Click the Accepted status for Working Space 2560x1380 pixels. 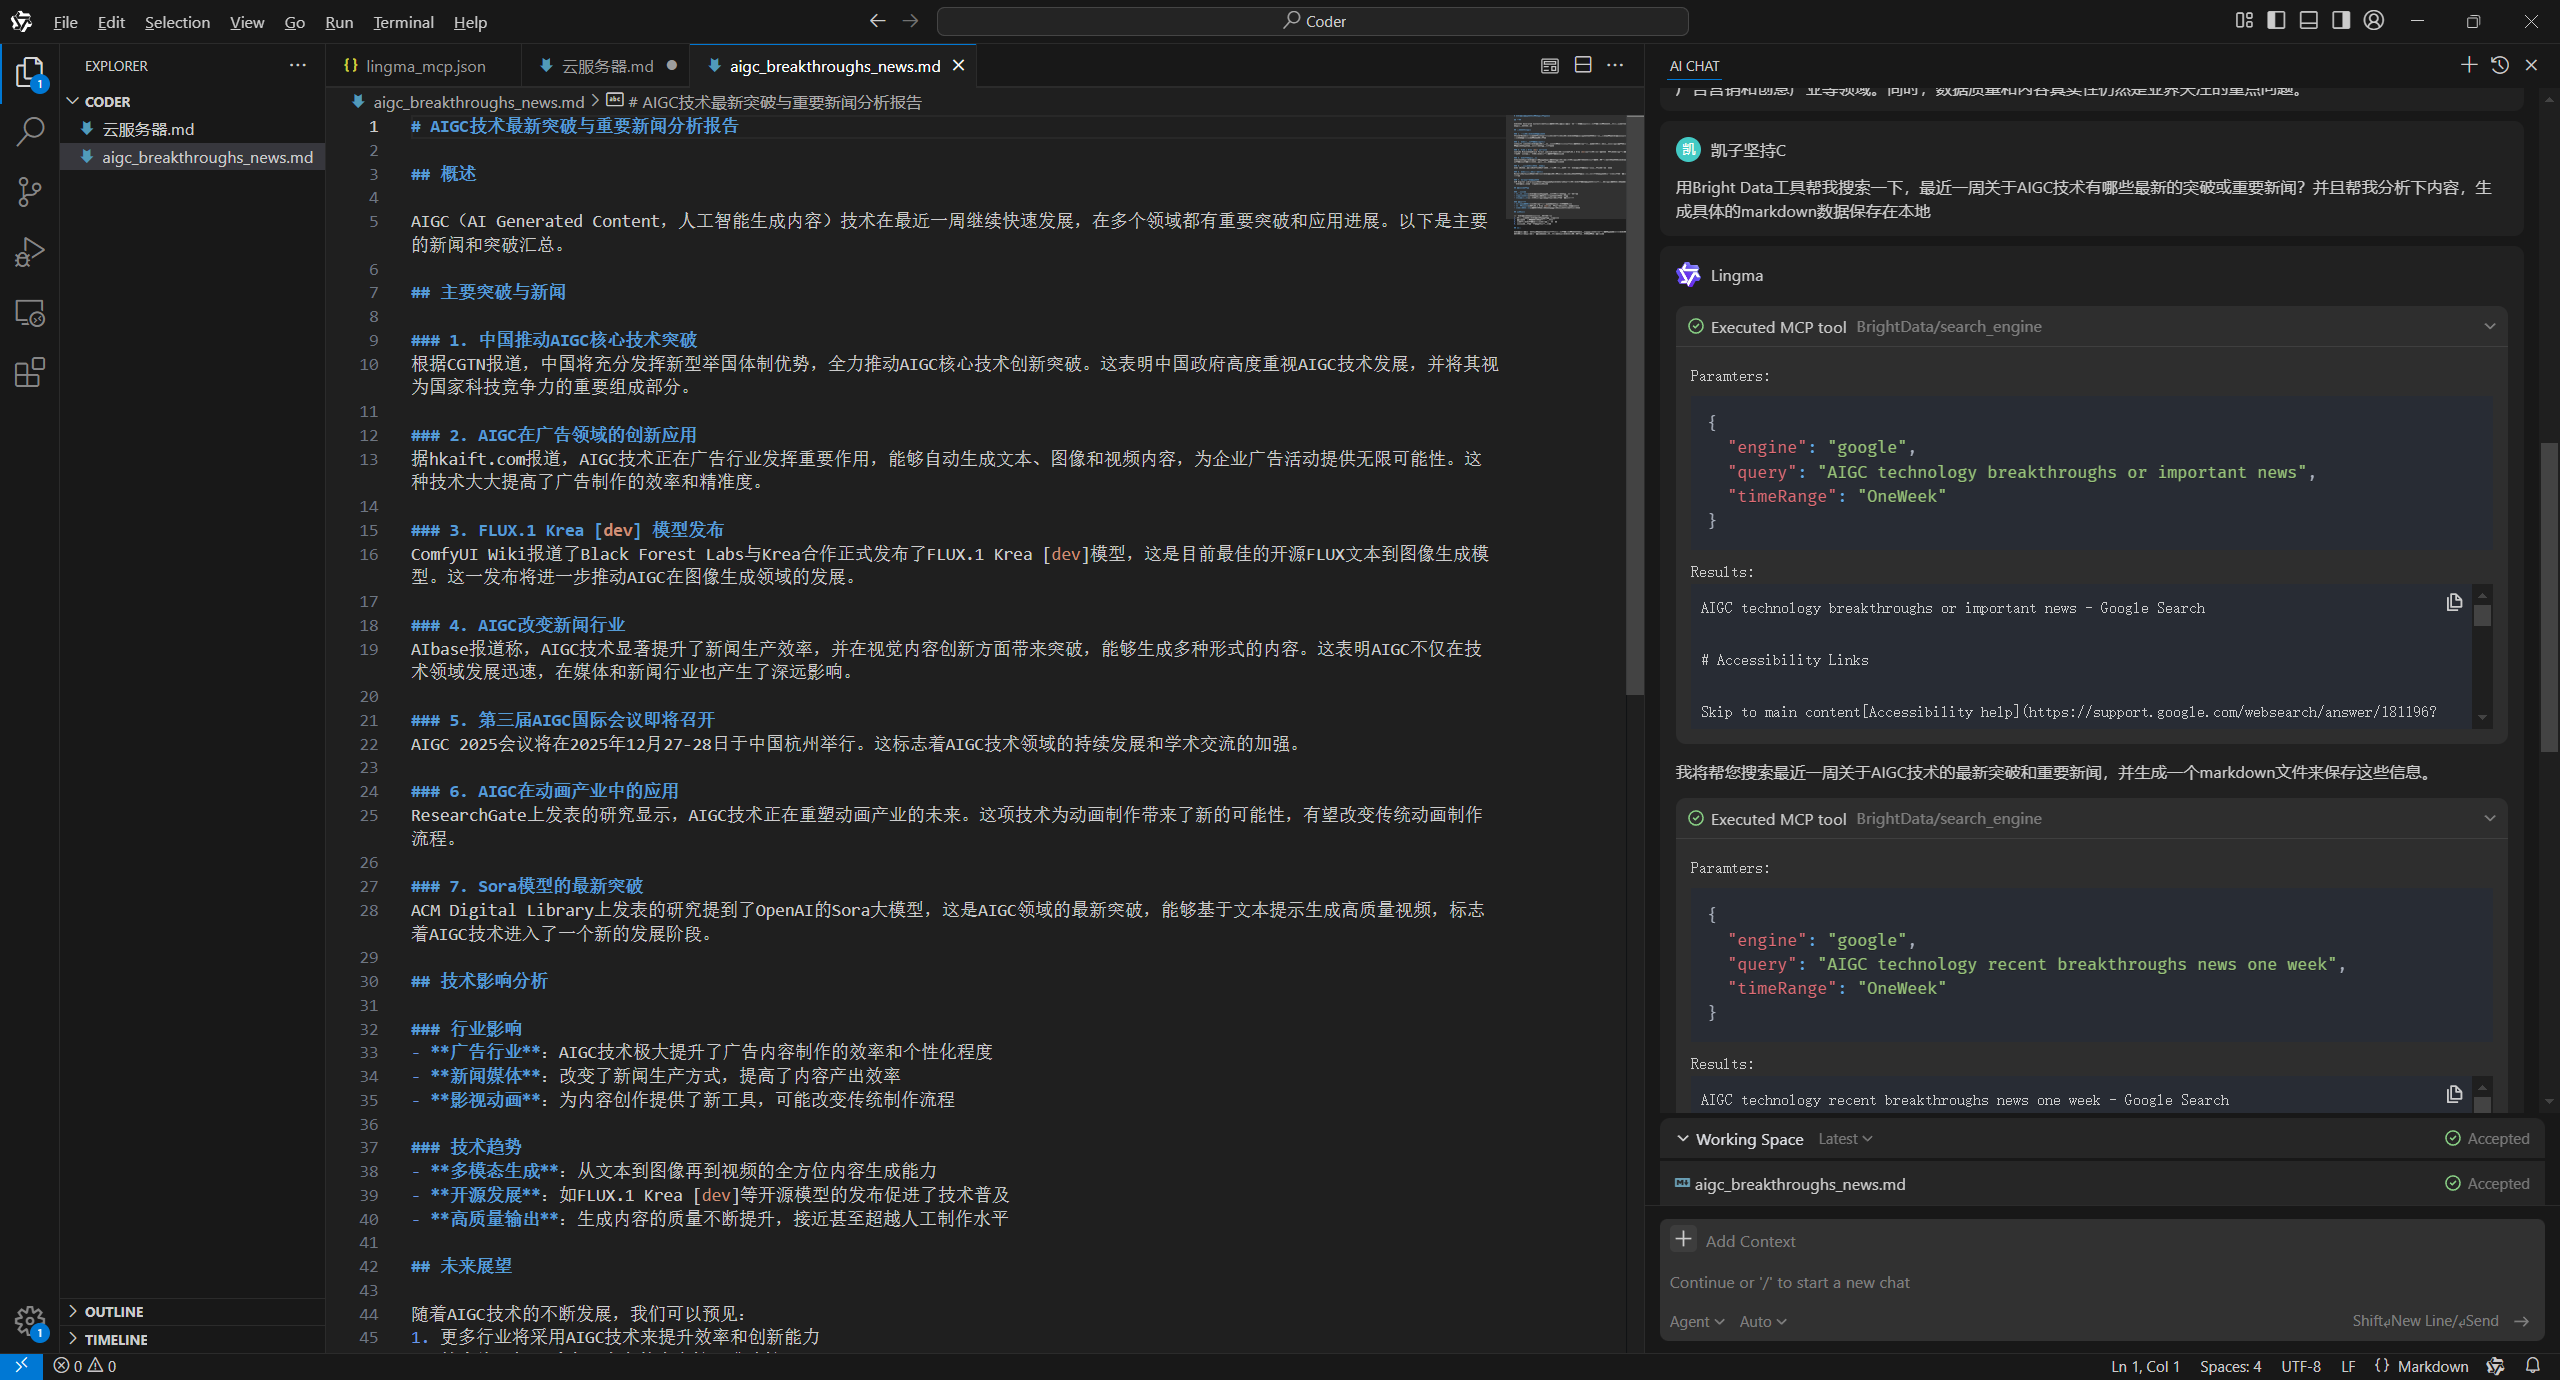(x=2487, y=1139)
